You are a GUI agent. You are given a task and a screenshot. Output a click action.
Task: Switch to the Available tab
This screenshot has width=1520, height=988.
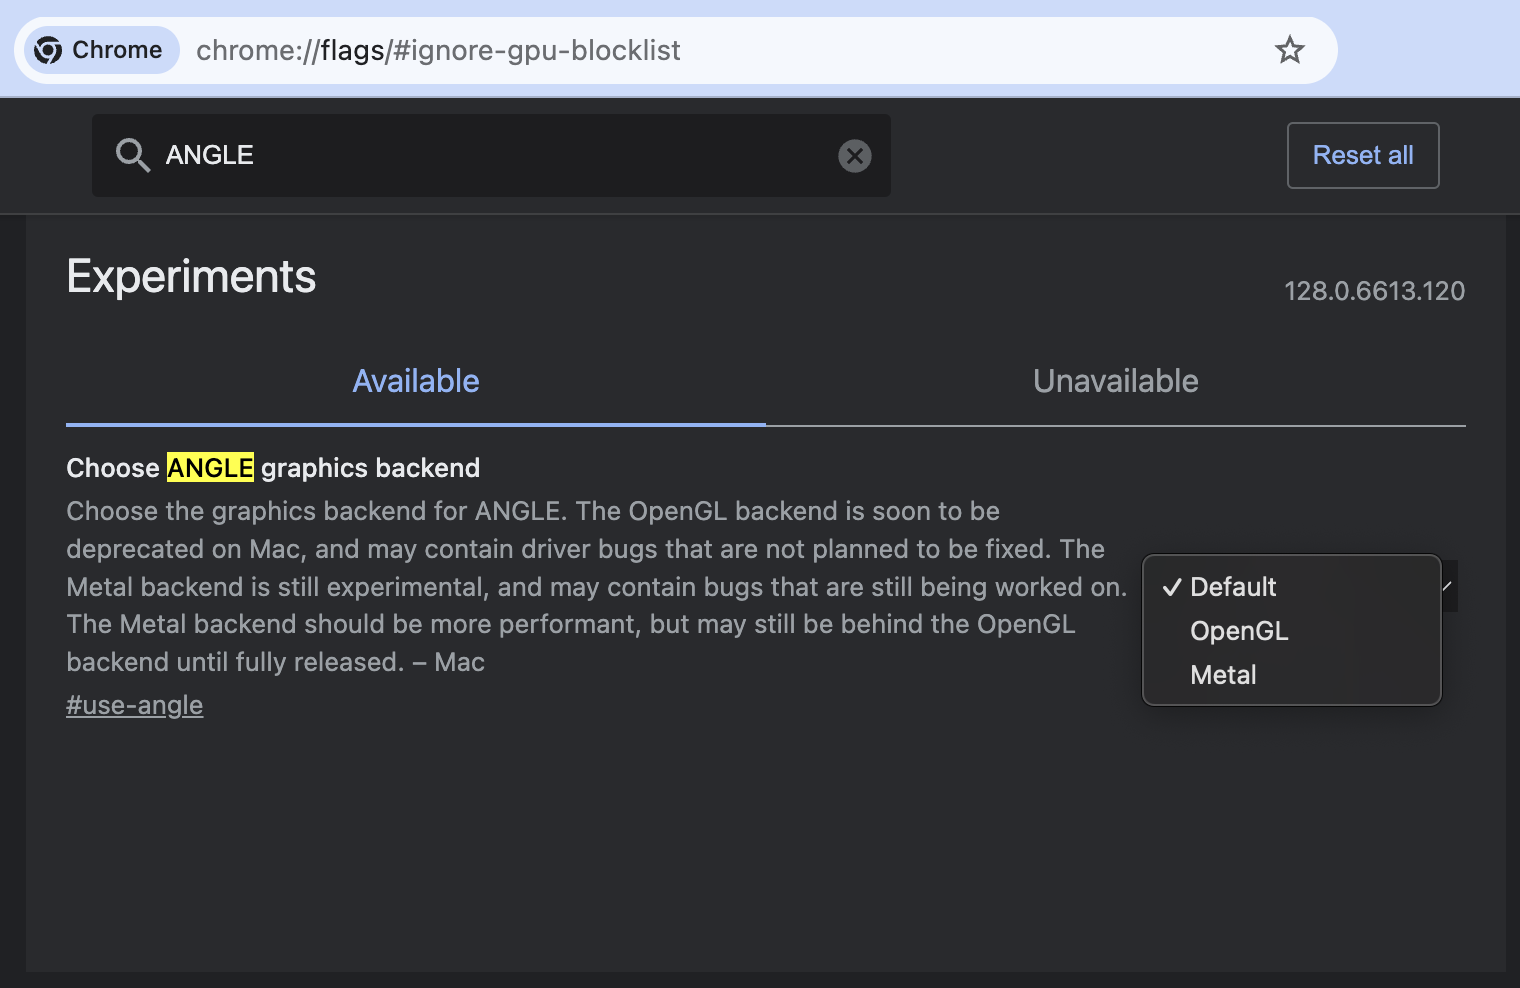click(x=415, y=381)
